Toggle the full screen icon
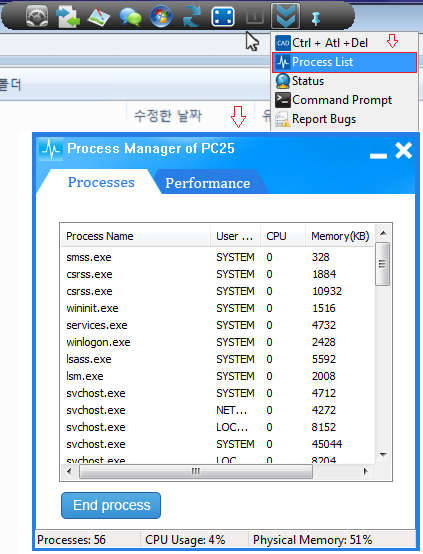Image resolution: width=423 pixels, height=554 pixels. coord(223,17)
